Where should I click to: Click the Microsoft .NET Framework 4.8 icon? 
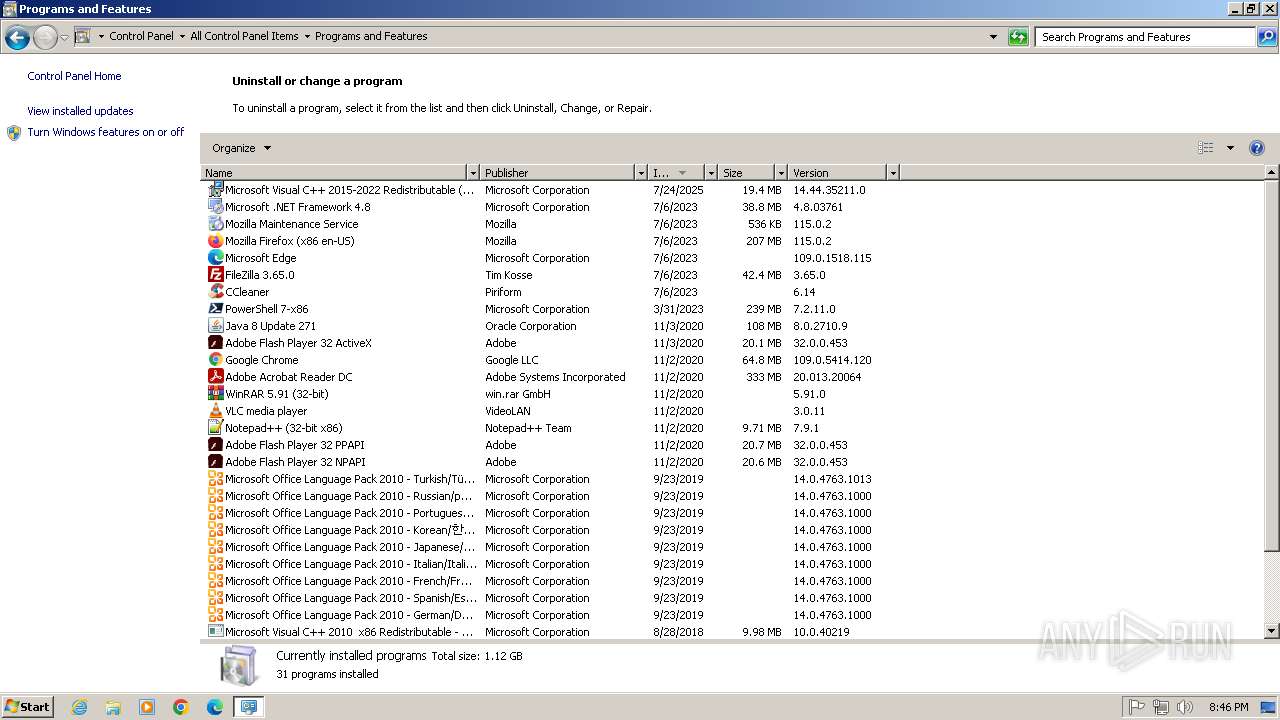tap(215, 207)
